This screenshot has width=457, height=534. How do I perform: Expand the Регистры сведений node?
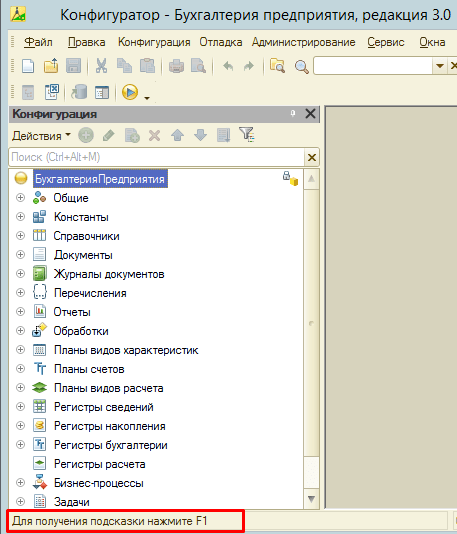click(20, 407)
